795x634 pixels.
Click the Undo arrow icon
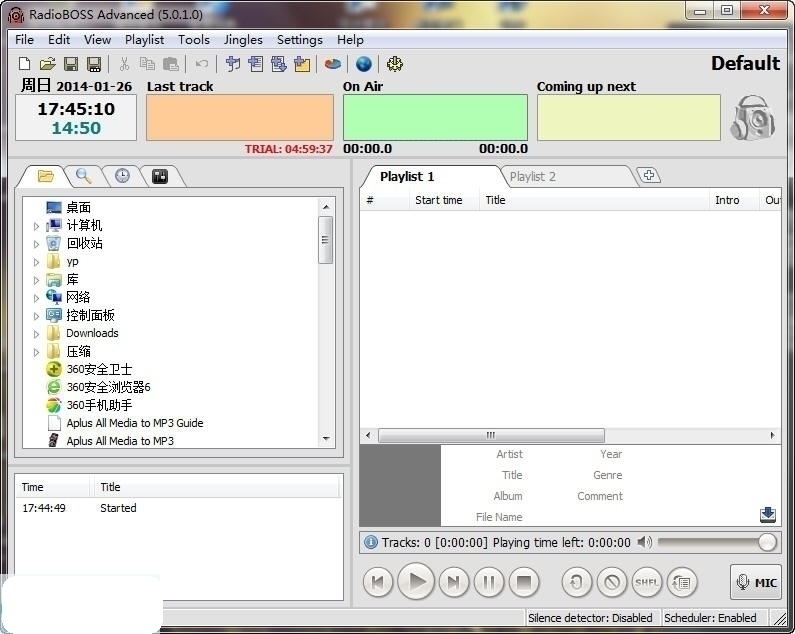pyautogui.click(x=202, y=64)
